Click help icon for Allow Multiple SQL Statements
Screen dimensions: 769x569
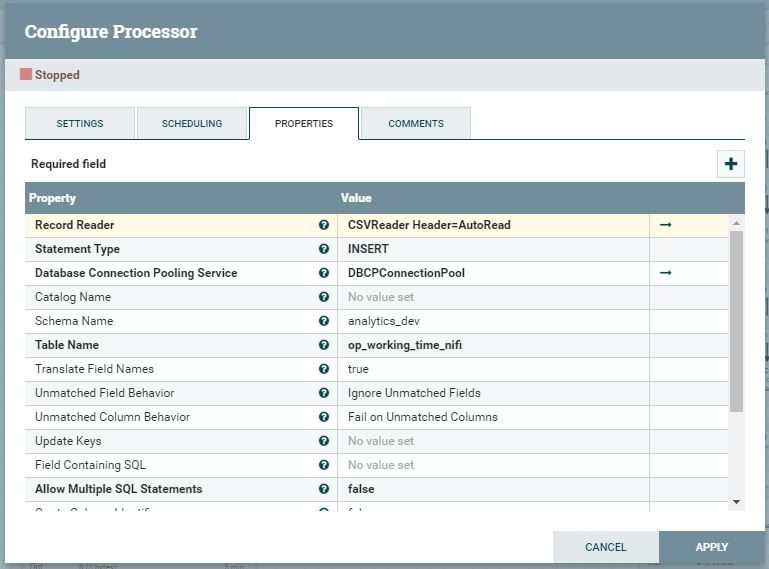[x=324, y=489]
